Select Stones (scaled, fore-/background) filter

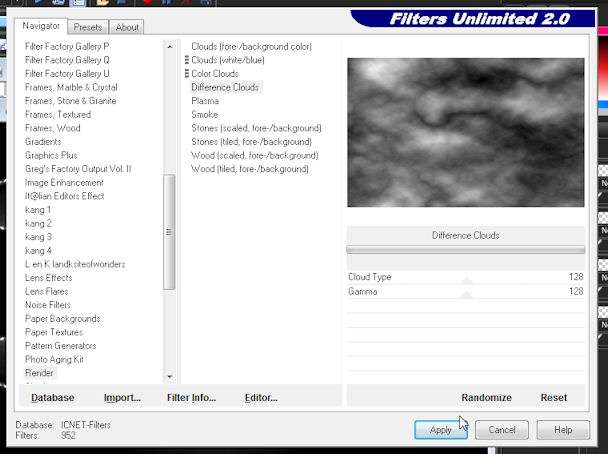(256, 128)
